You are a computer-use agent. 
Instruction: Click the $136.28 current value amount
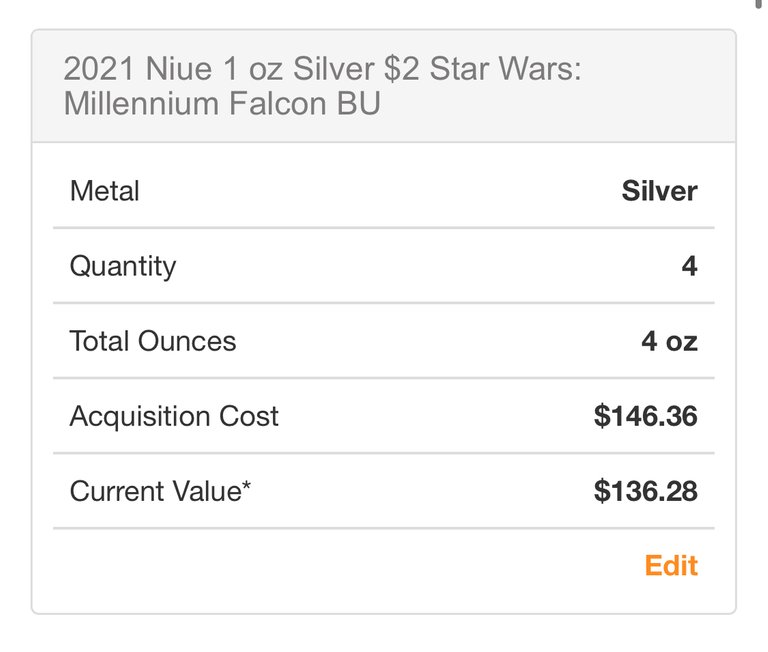pos(646,491)
